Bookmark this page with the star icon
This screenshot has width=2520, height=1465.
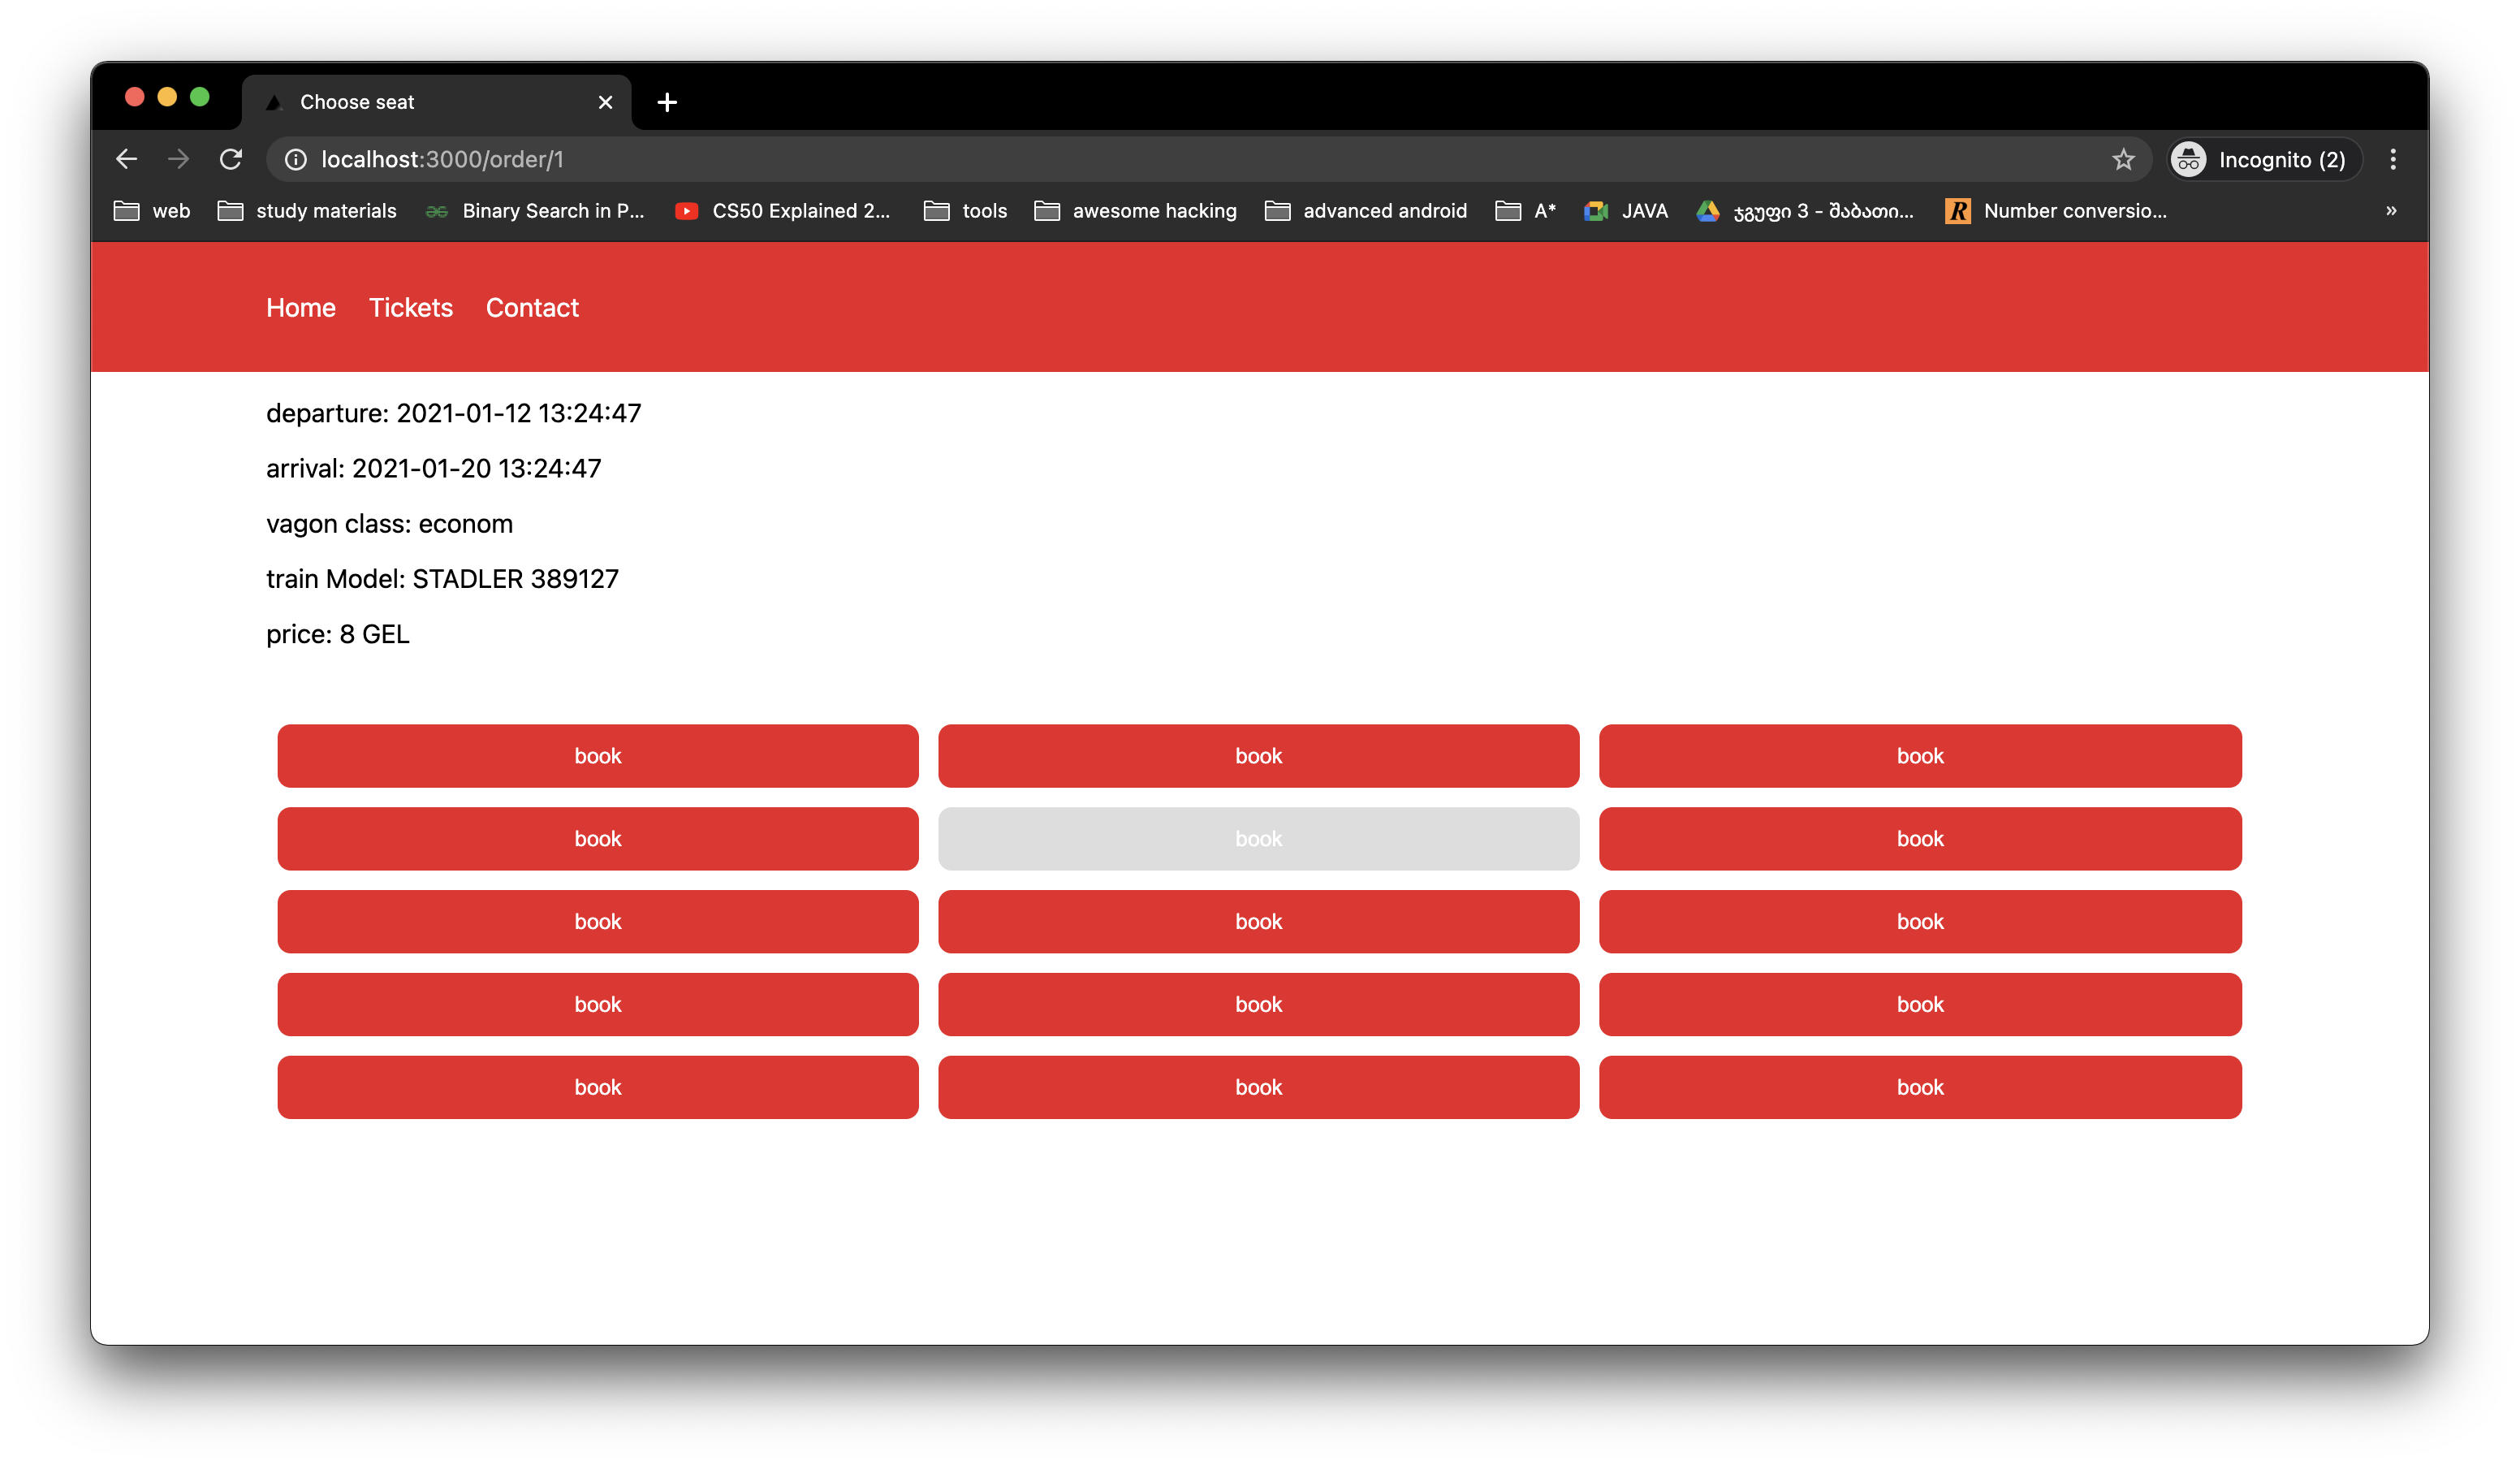[2123, 159]
